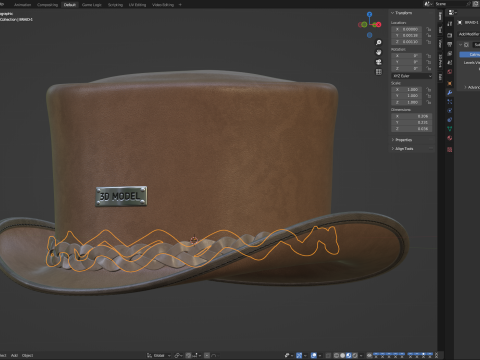Click the Scale Y value field
This screenshot has width=480, height=360.
407,96
